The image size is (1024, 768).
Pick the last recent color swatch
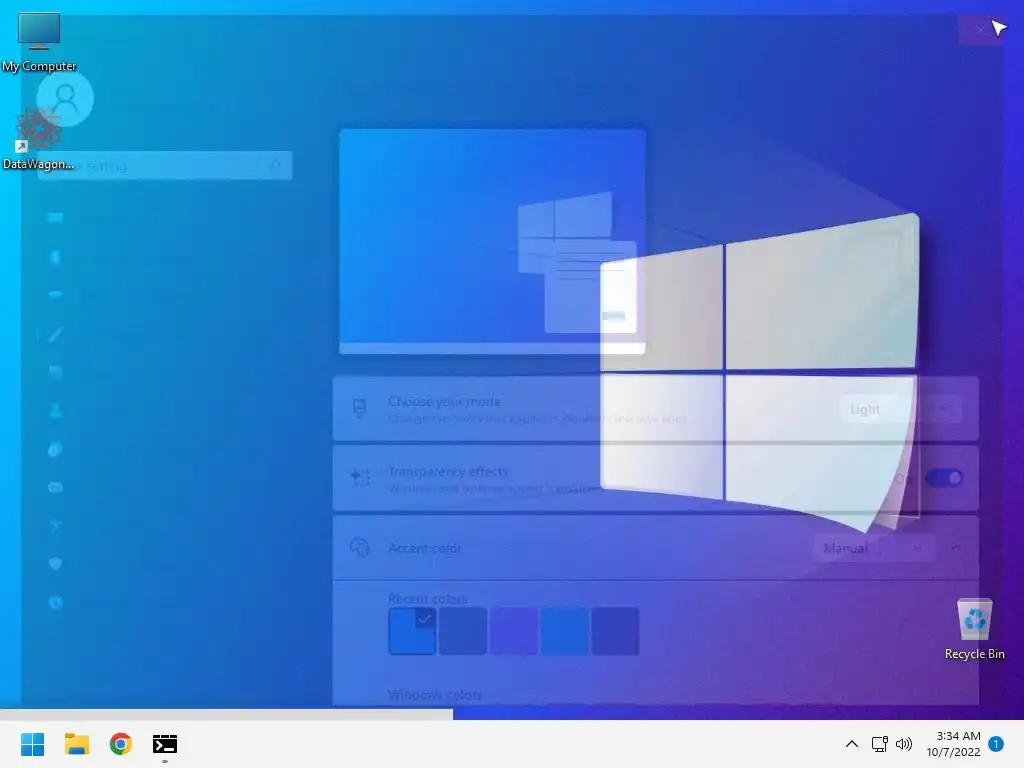615,631
